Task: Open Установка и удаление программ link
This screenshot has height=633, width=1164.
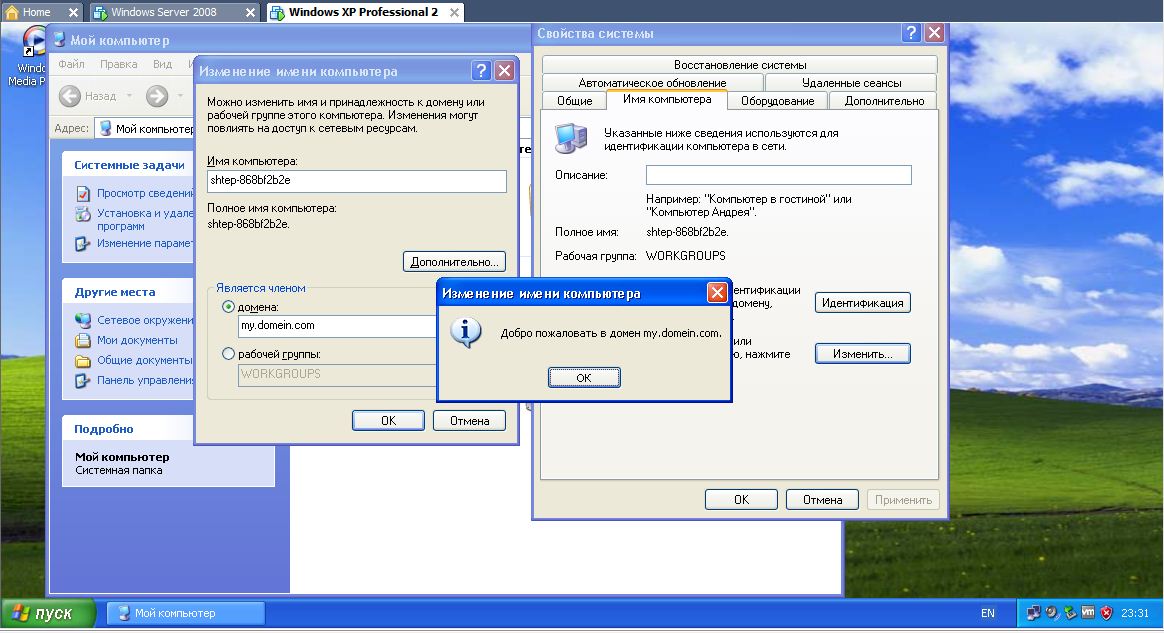Action: pos(146,220)
